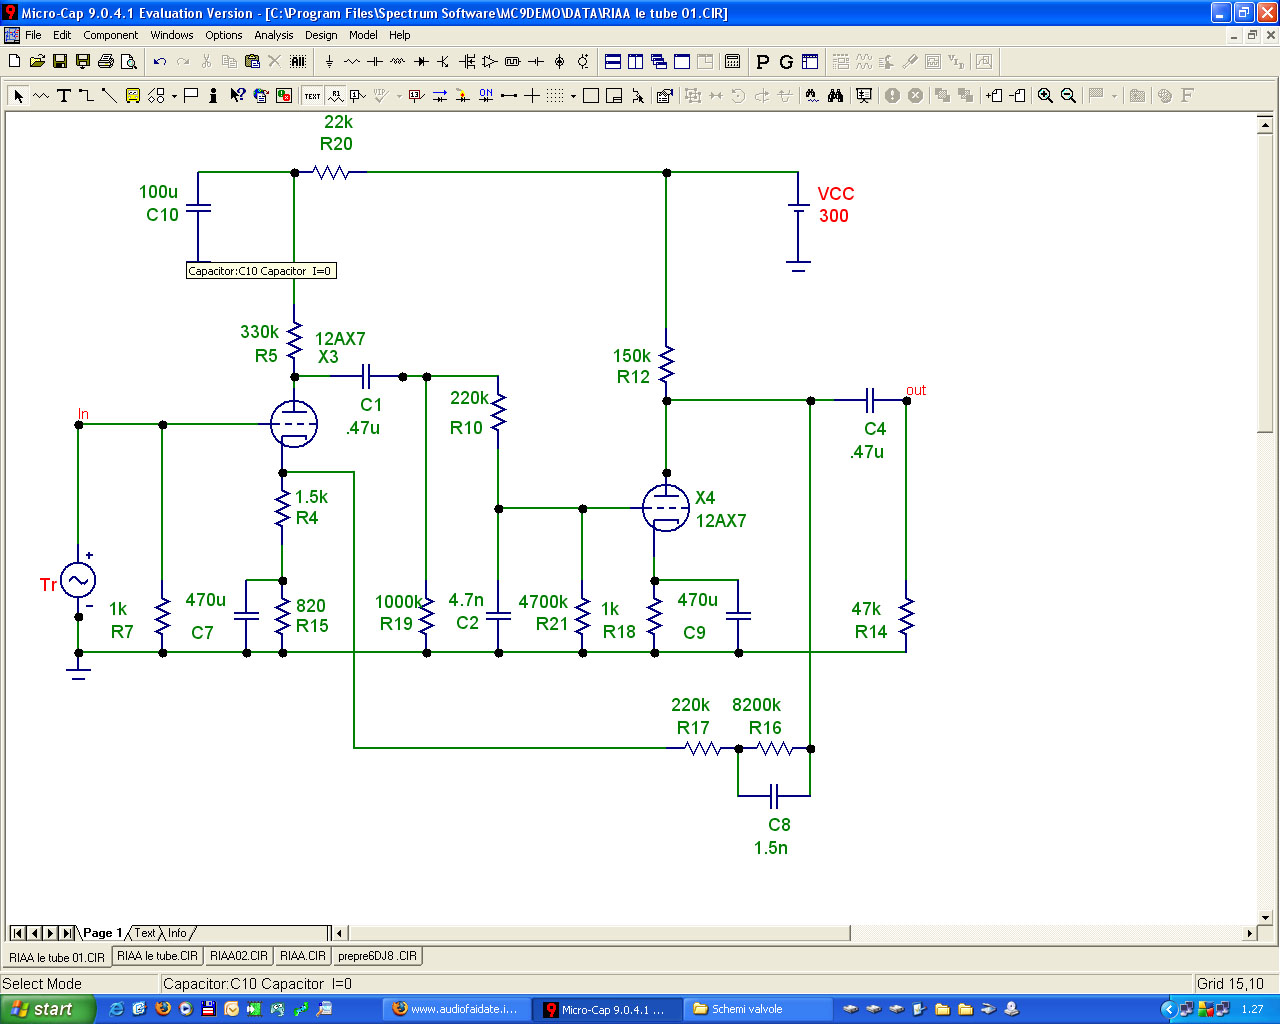Toggle Attribute Text display (R1 icon)
Screen dimensions: 1280x1024
click(x=336, y=96)
